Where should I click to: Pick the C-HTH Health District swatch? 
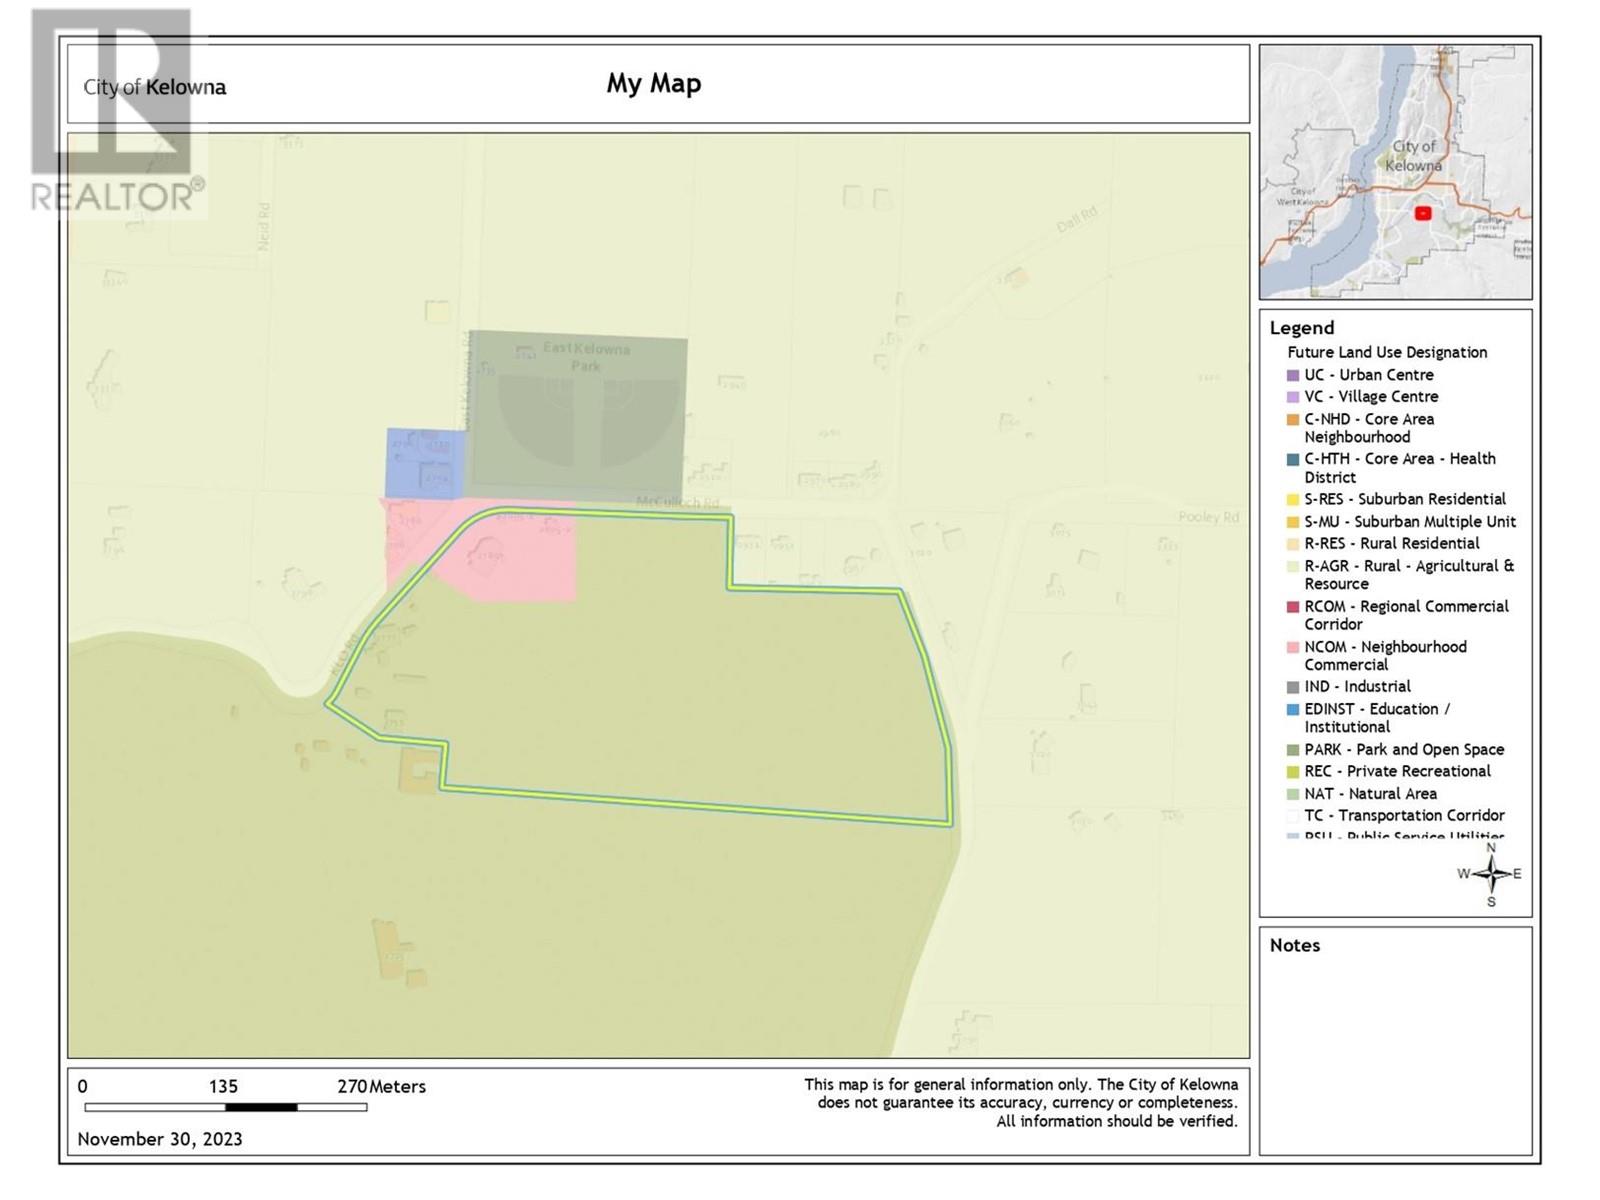1293,459
